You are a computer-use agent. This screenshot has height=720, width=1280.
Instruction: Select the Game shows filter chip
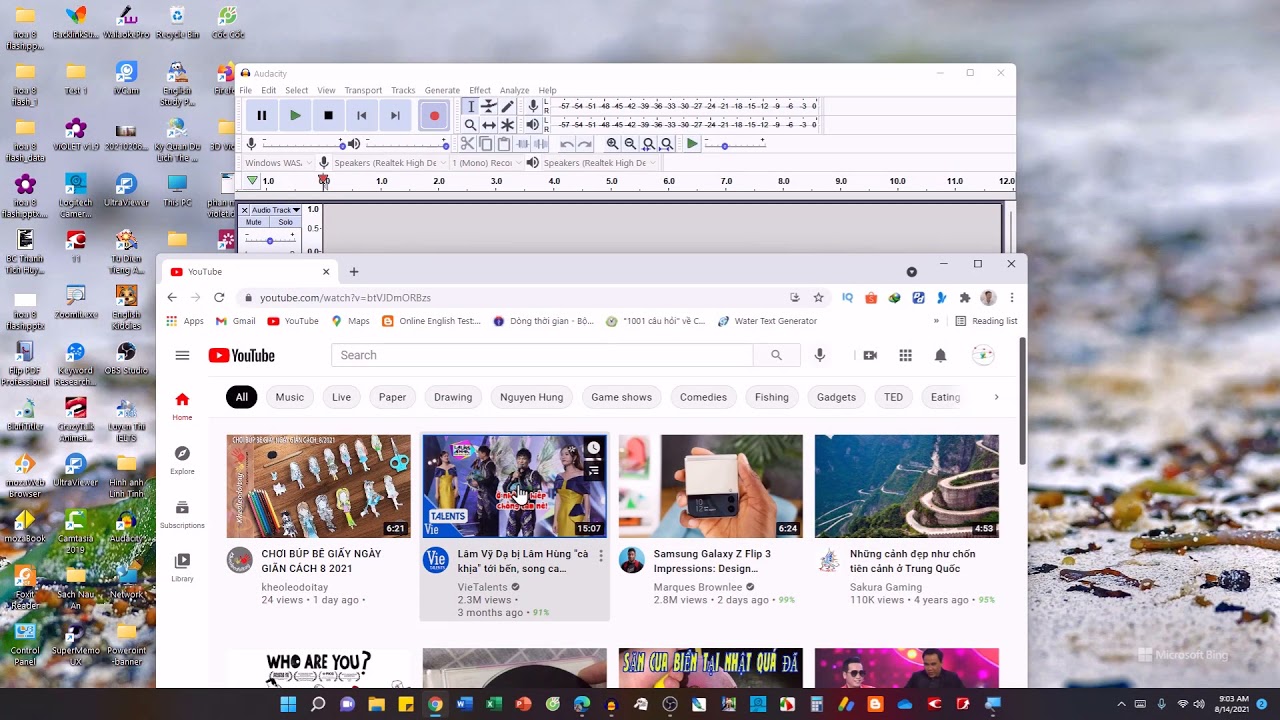coord(621,397)
